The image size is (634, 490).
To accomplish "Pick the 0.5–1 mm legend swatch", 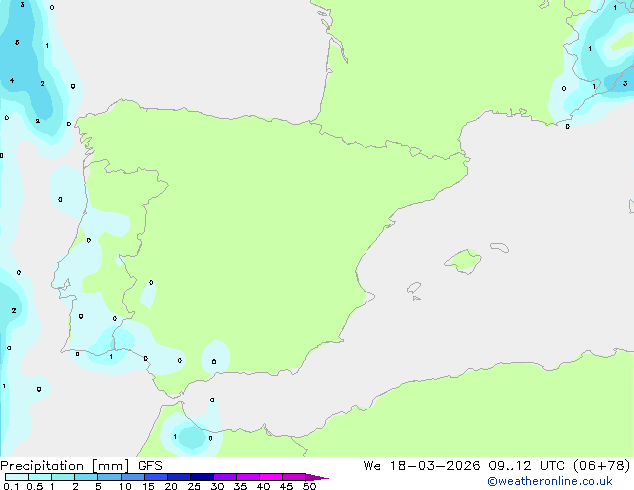I will [x=40, y=477].
